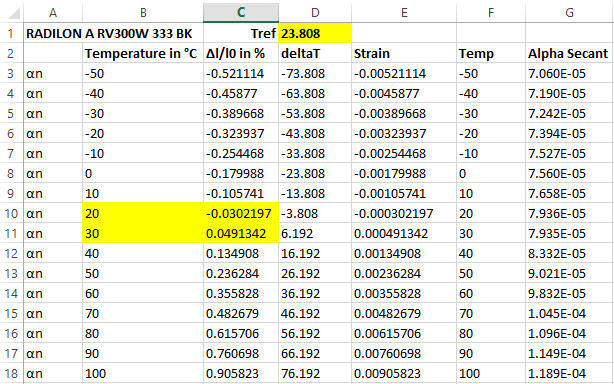Select column D header
614x384 pixels.
315,13
